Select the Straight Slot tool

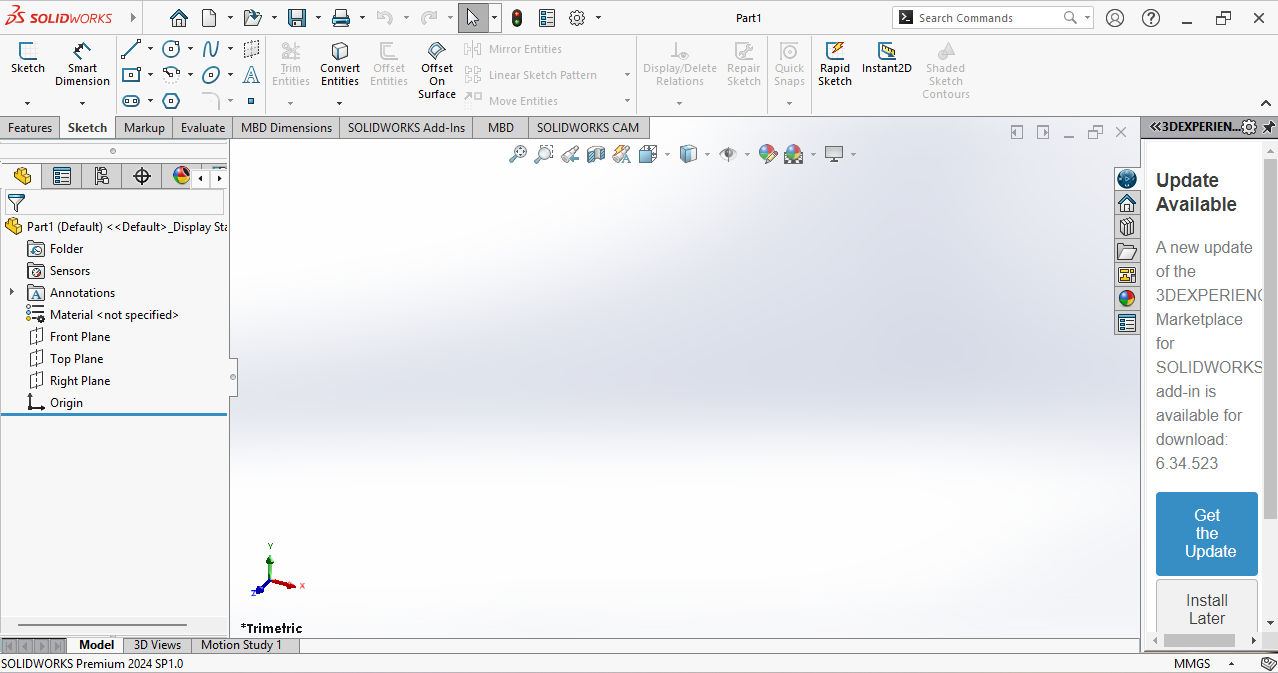131,101
